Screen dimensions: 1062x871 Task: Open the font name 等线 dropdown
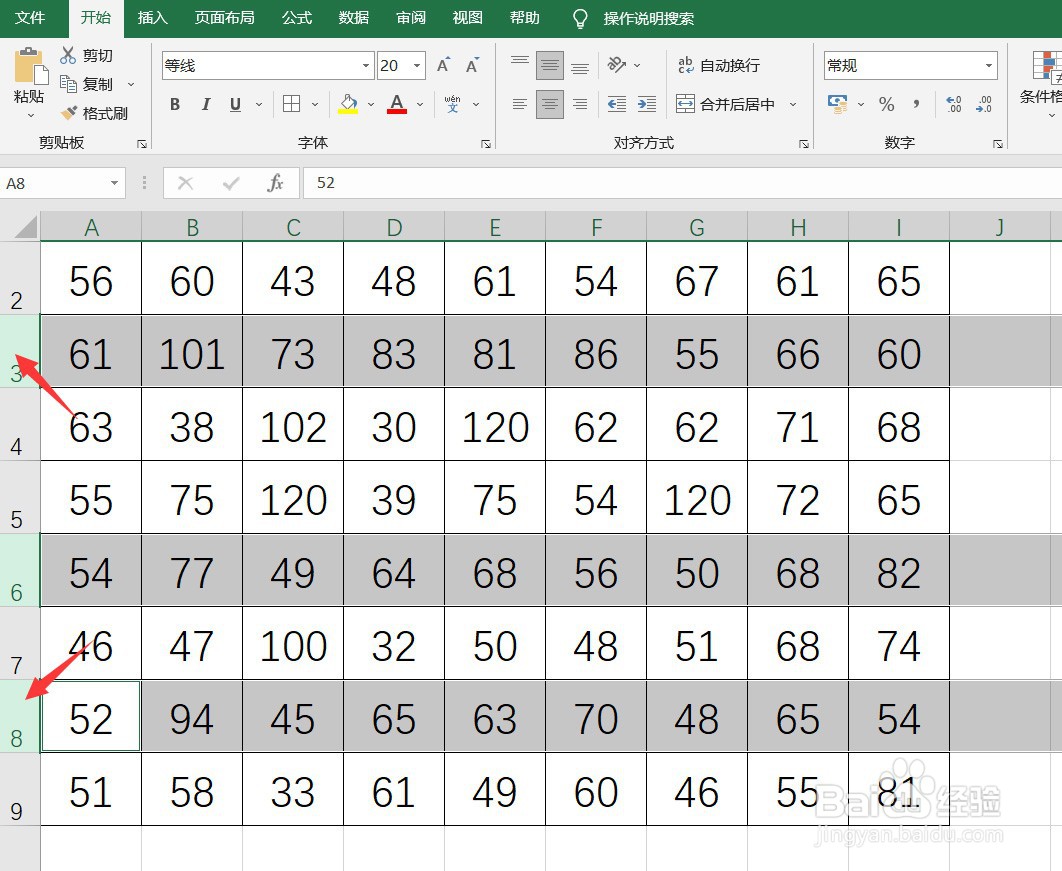366,66
